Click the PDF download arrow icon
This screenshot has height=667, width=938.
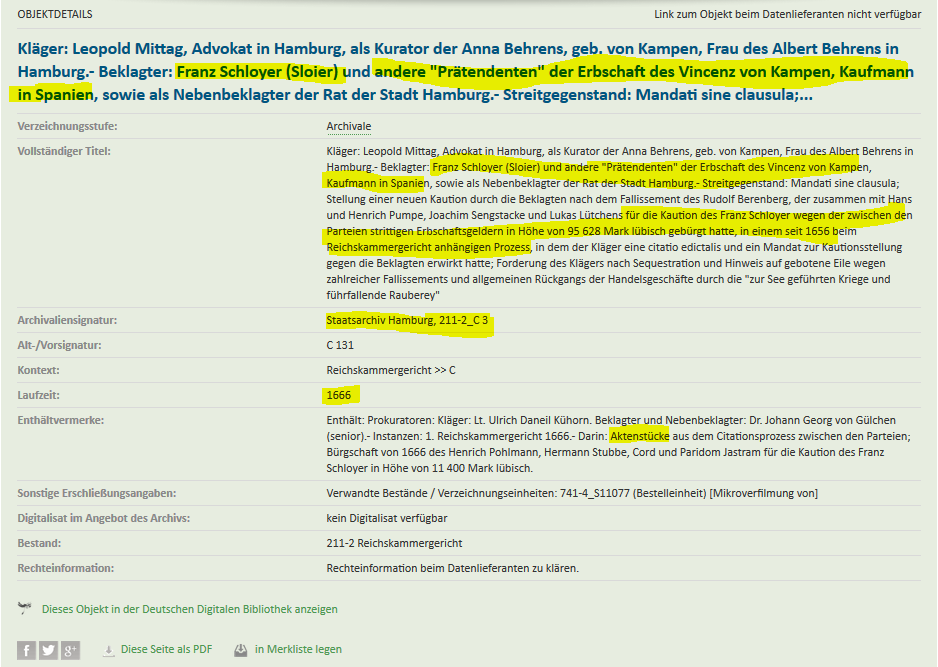coord(109,650)
